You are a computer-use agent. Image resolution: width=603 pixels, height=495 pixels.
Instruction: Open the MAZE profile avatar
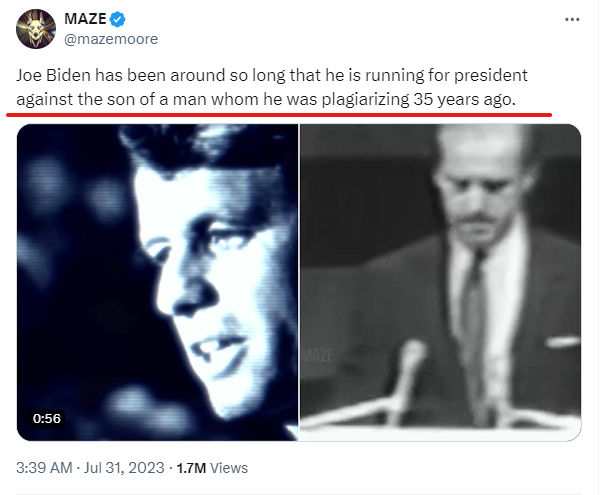coord(36,29)
